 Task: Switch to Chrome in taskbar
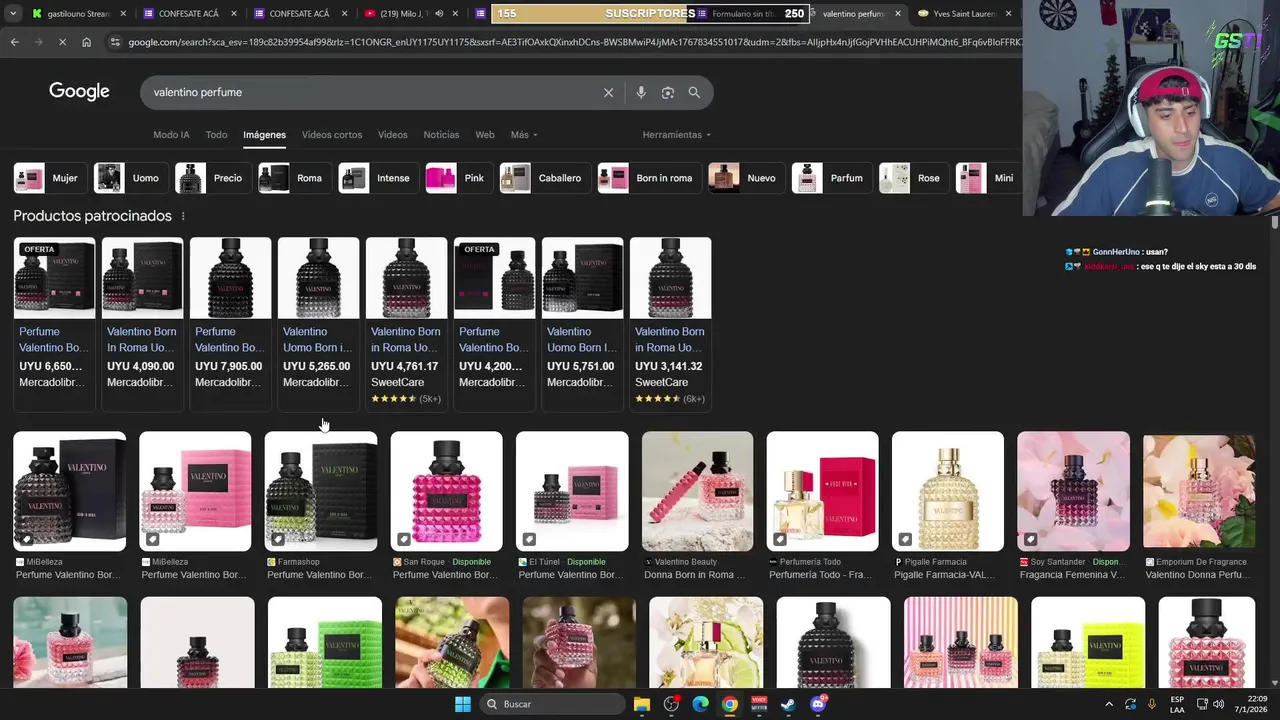click(x=730, y=704)
